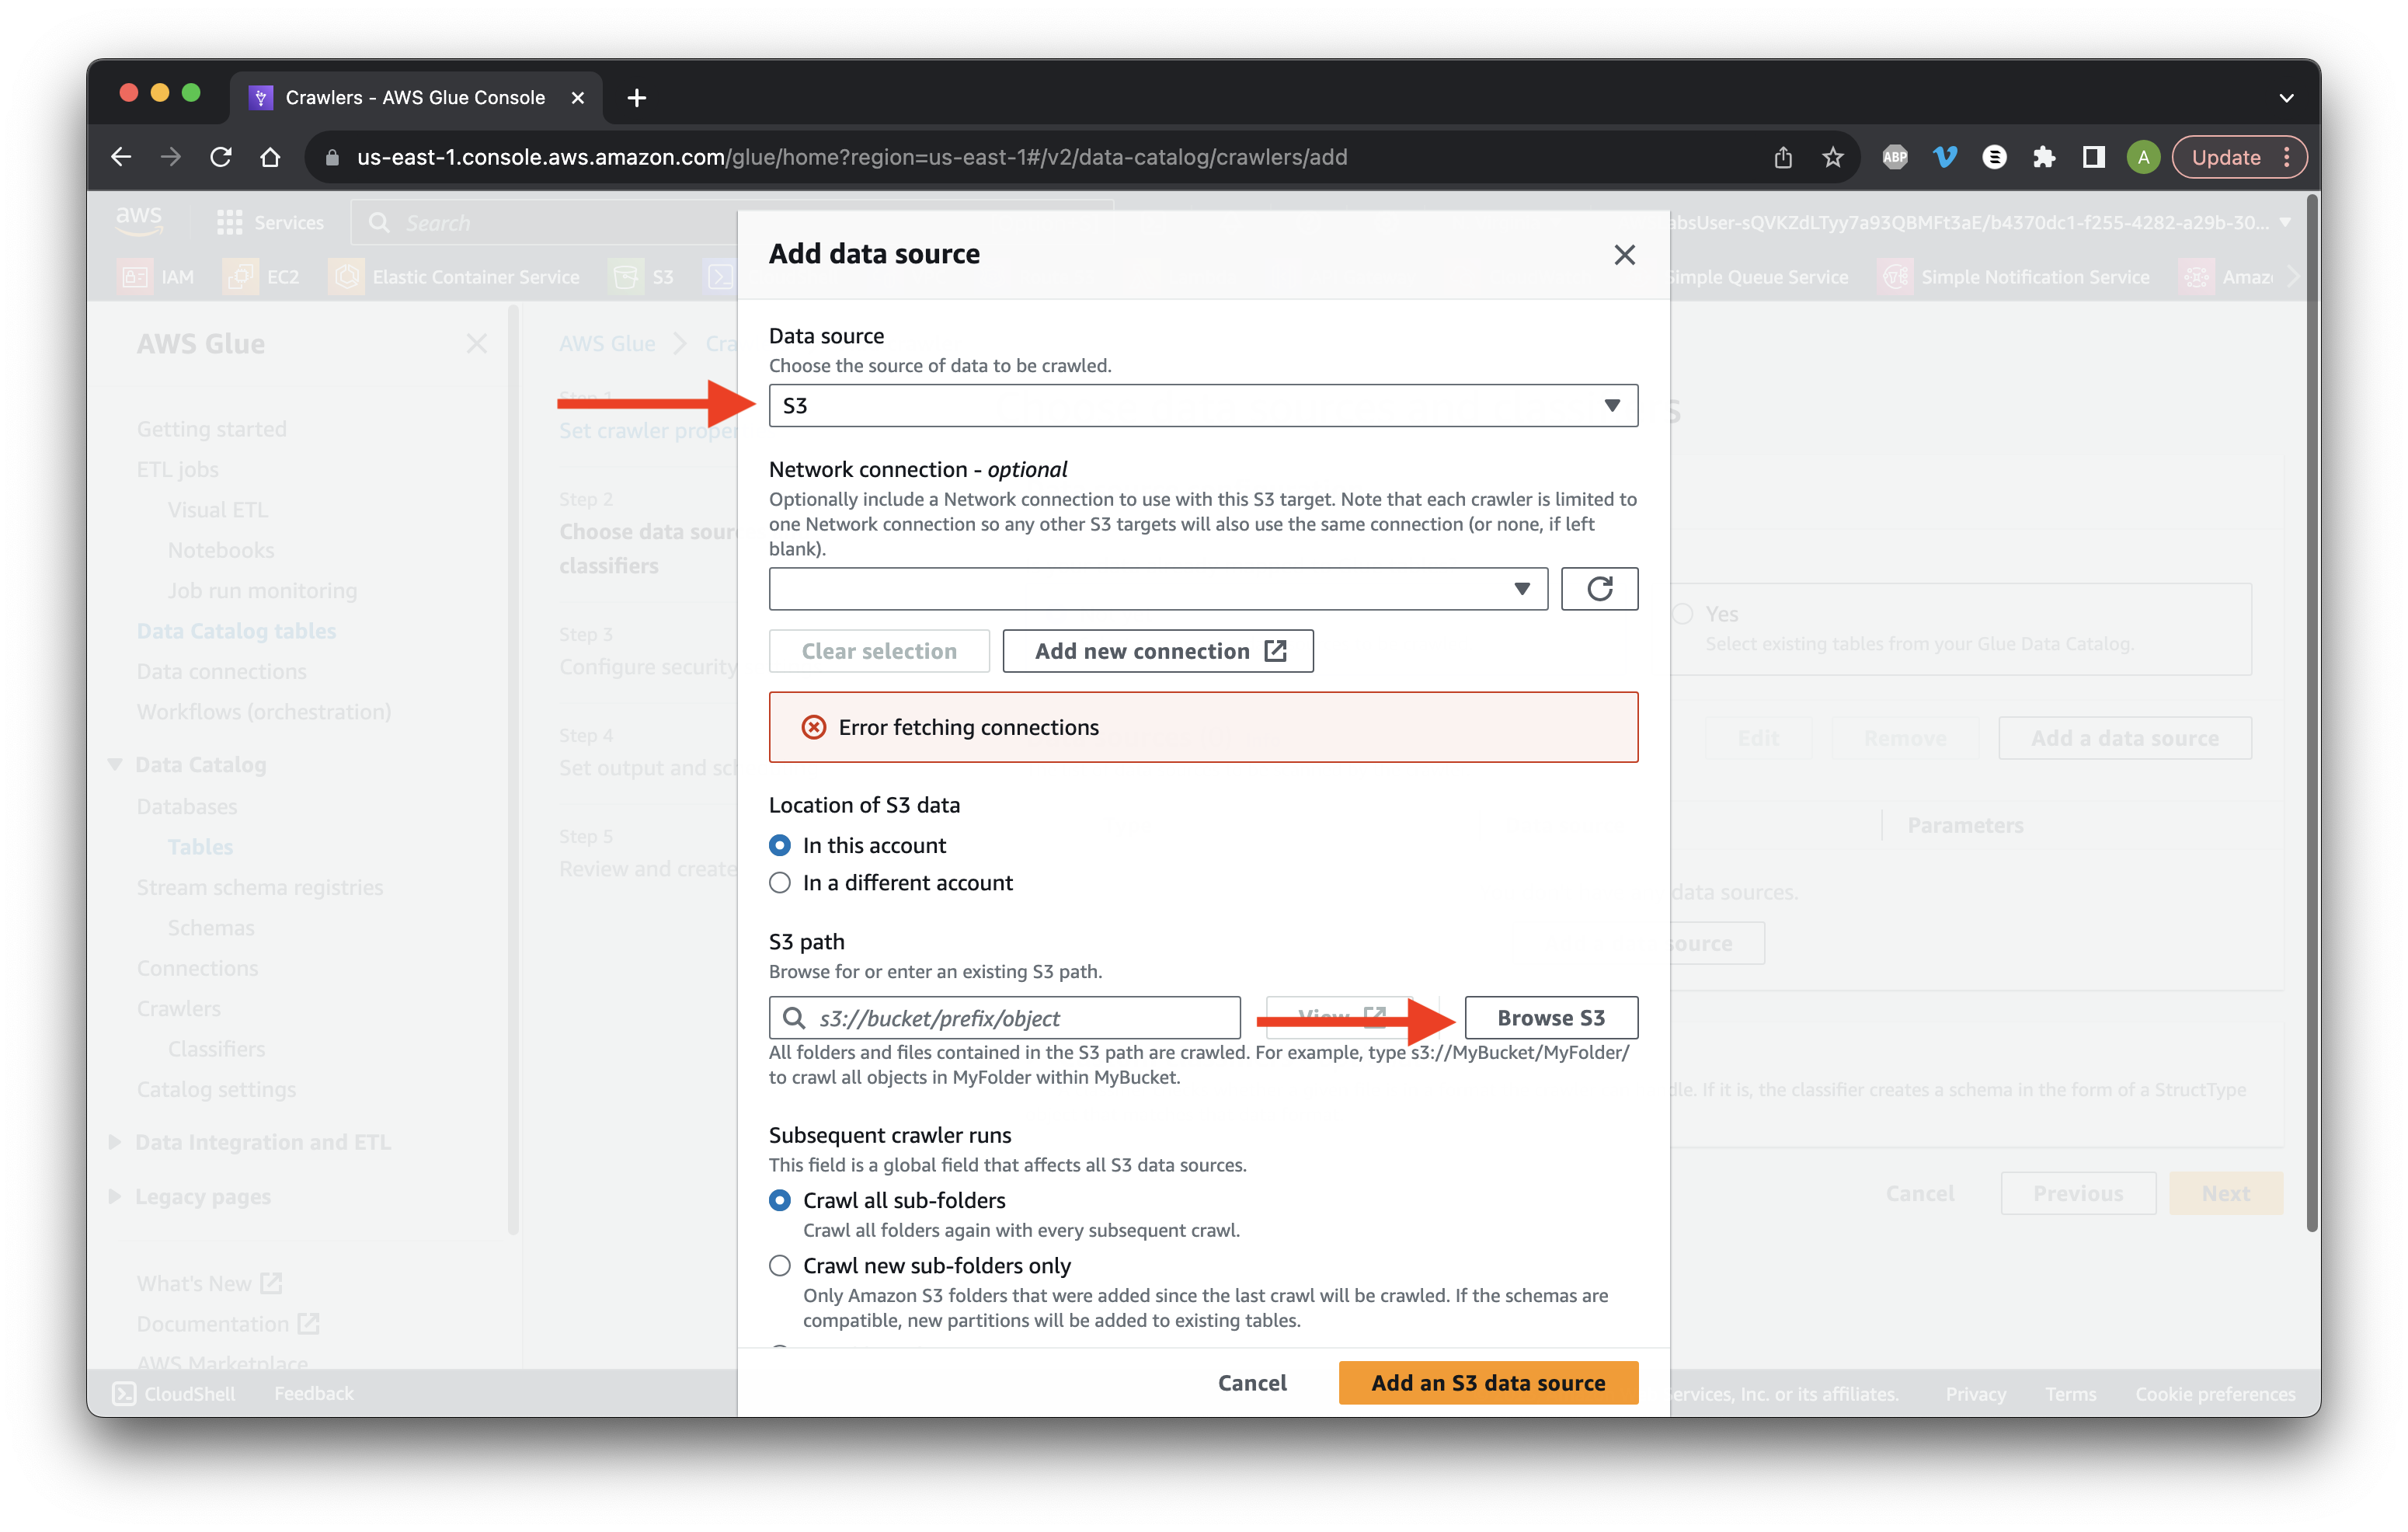Click the AWS Glue breadcrumb link

[607, 344]
